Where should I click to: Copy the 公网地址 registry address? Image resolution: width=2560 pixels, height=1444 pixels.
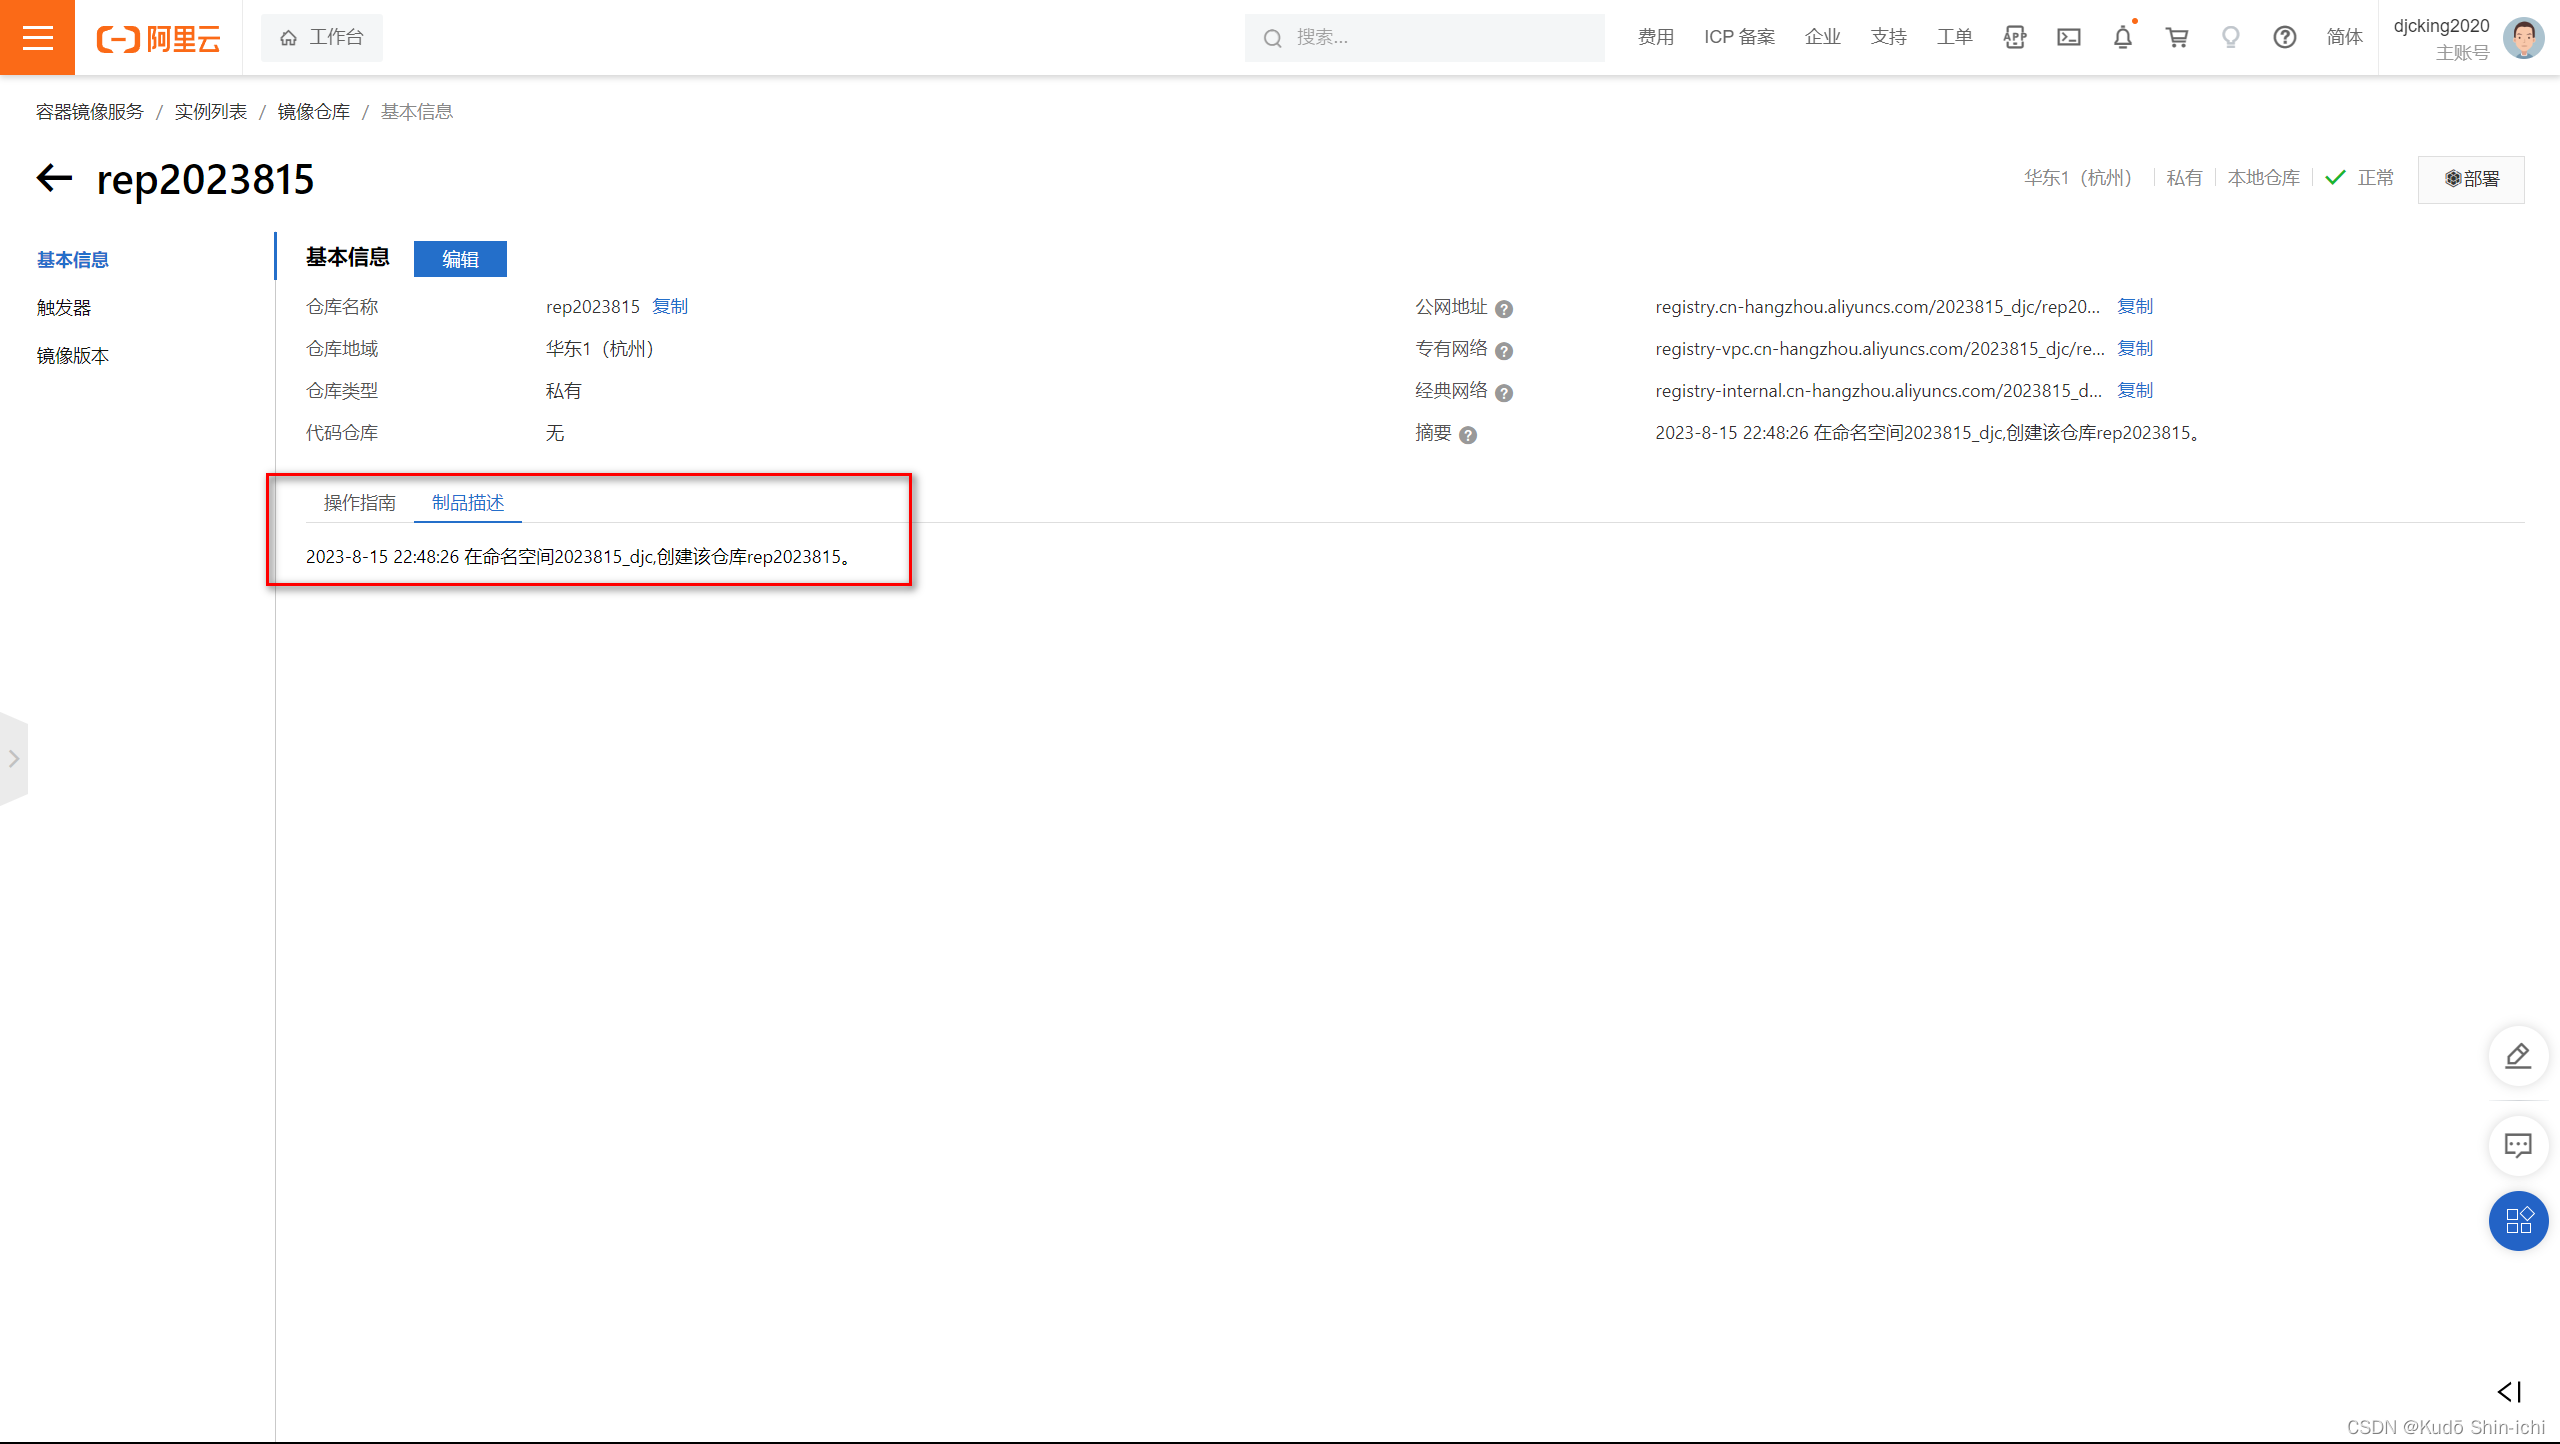click(x=2135, y=307)
